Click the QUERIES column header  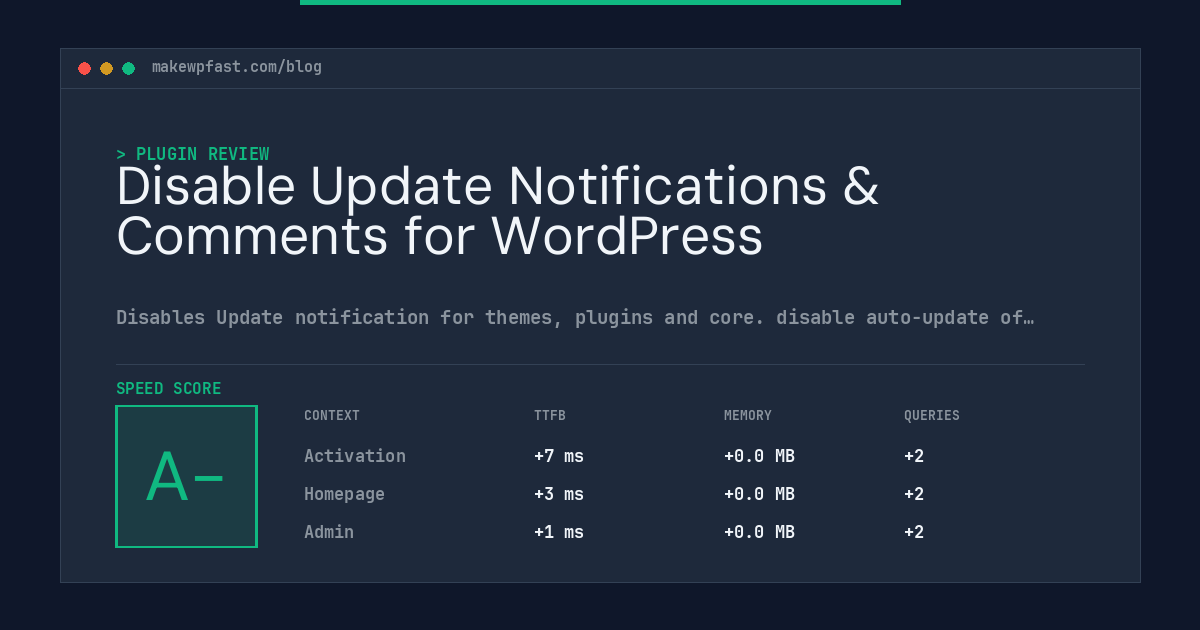pyautogui.click(x=932, y=416)
